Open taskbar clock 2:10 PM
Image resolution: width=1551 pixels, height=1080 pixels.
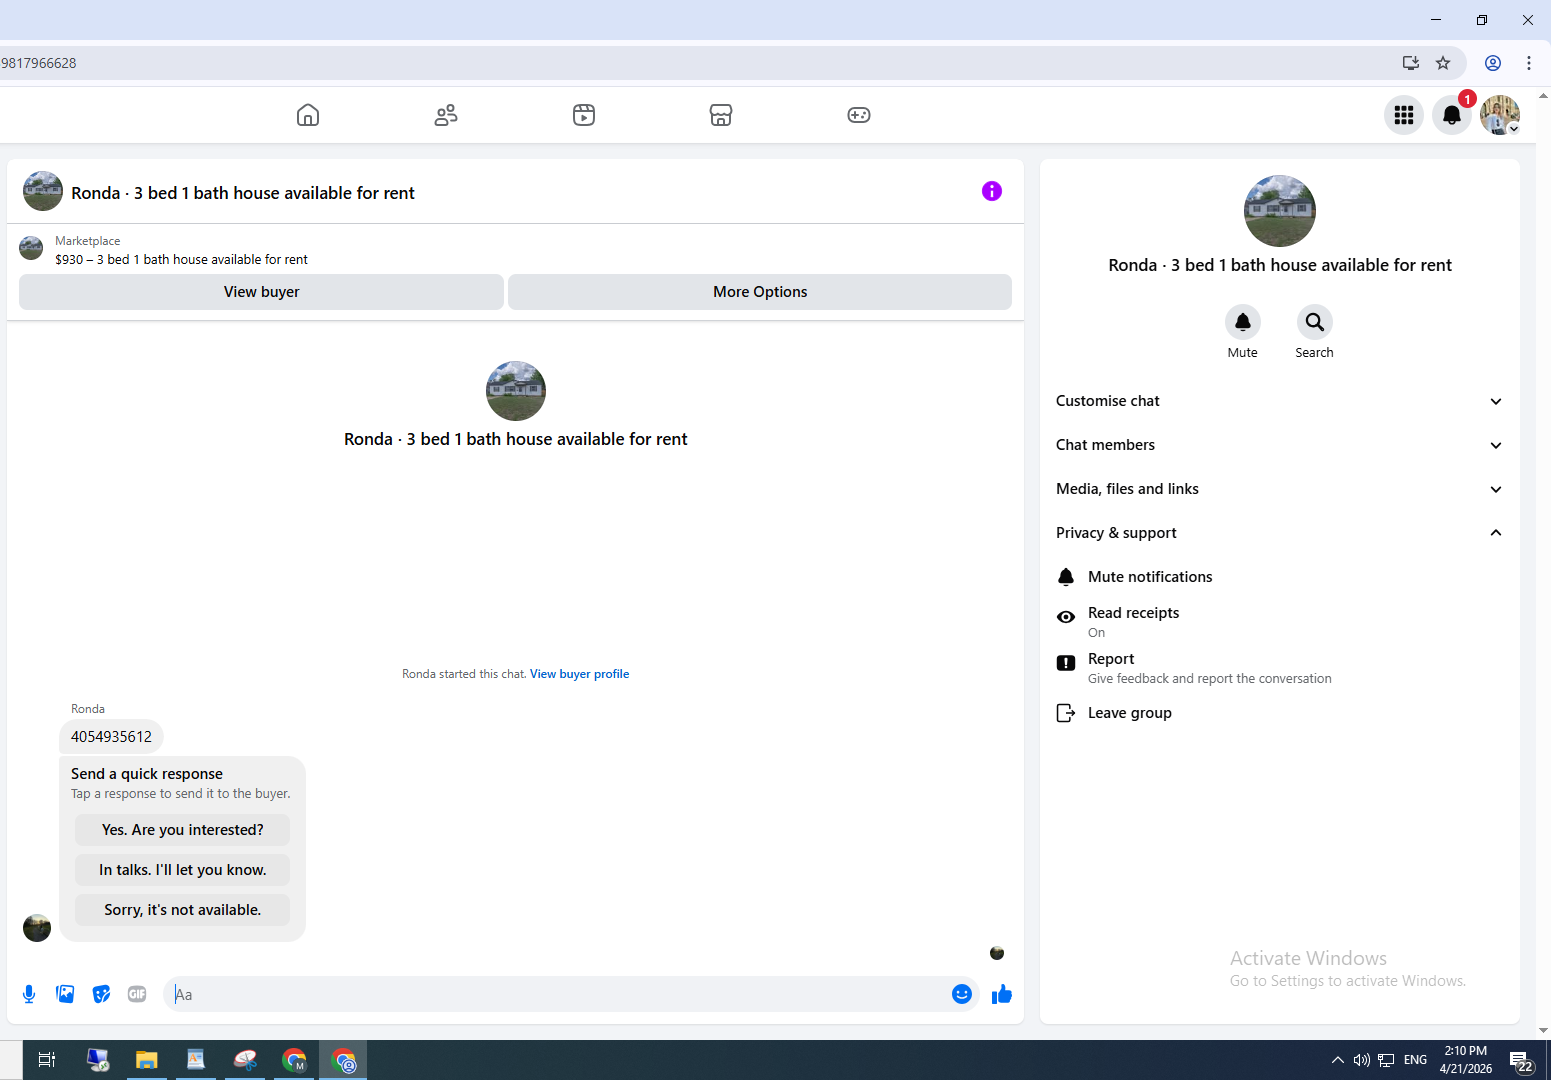click(x=1466, y=1060)
